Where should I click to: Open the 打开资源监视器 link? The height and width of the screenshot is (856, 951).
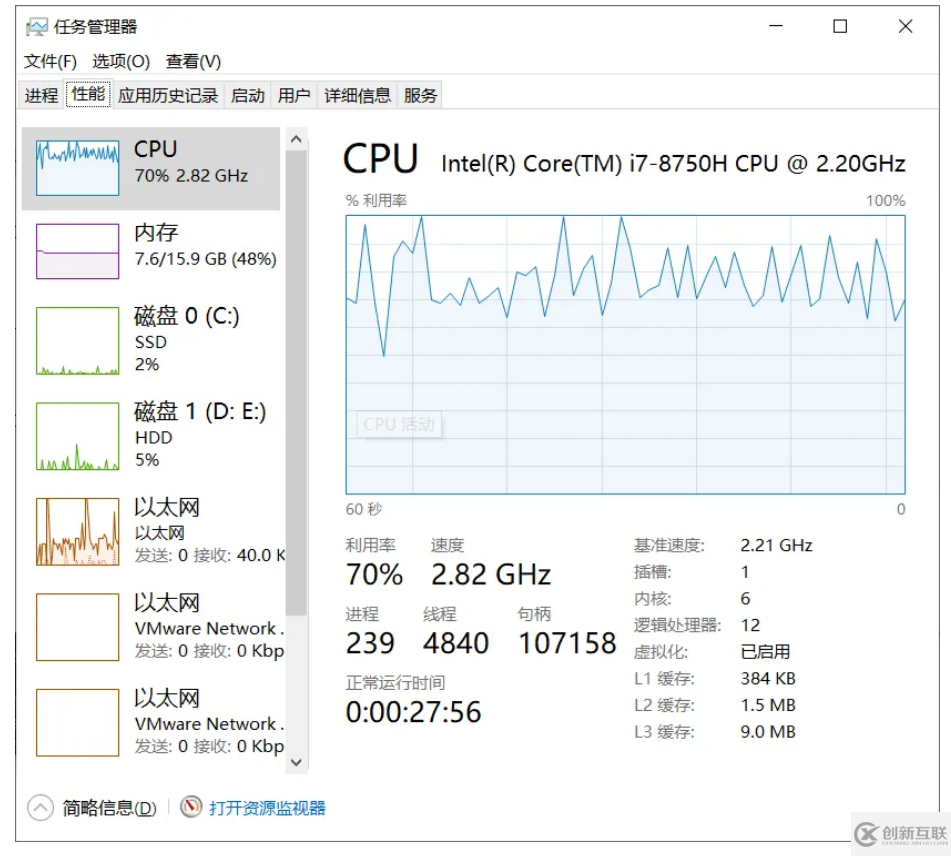click(267, 808)
